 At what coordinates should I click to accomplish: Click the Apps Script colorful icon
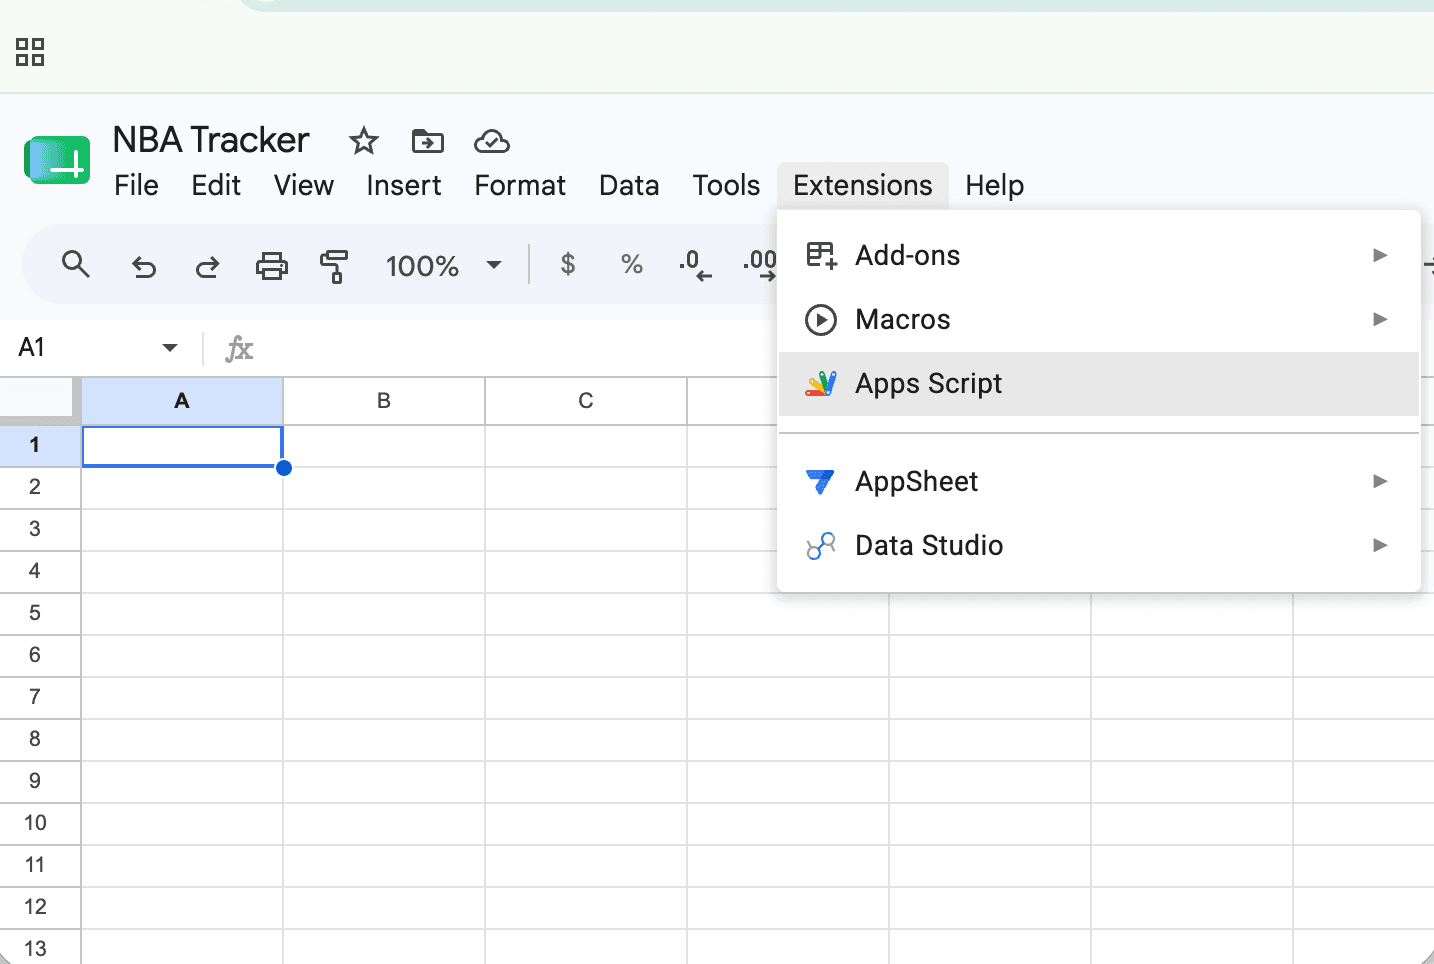[821, 384]
